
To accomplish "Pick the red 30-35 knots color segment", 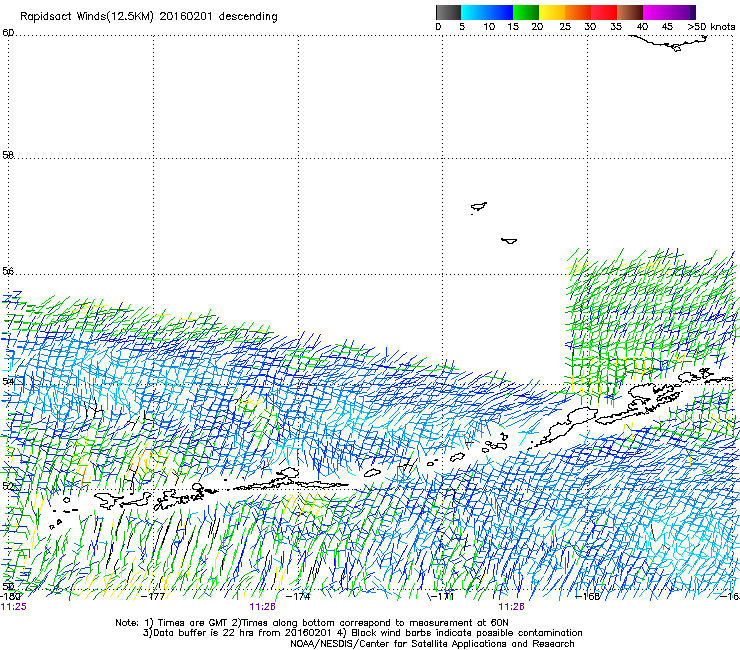I will (604, 12).
